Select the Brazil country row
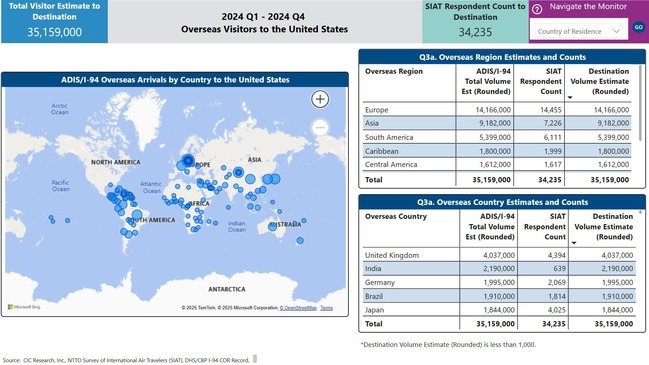 point(499,296)
